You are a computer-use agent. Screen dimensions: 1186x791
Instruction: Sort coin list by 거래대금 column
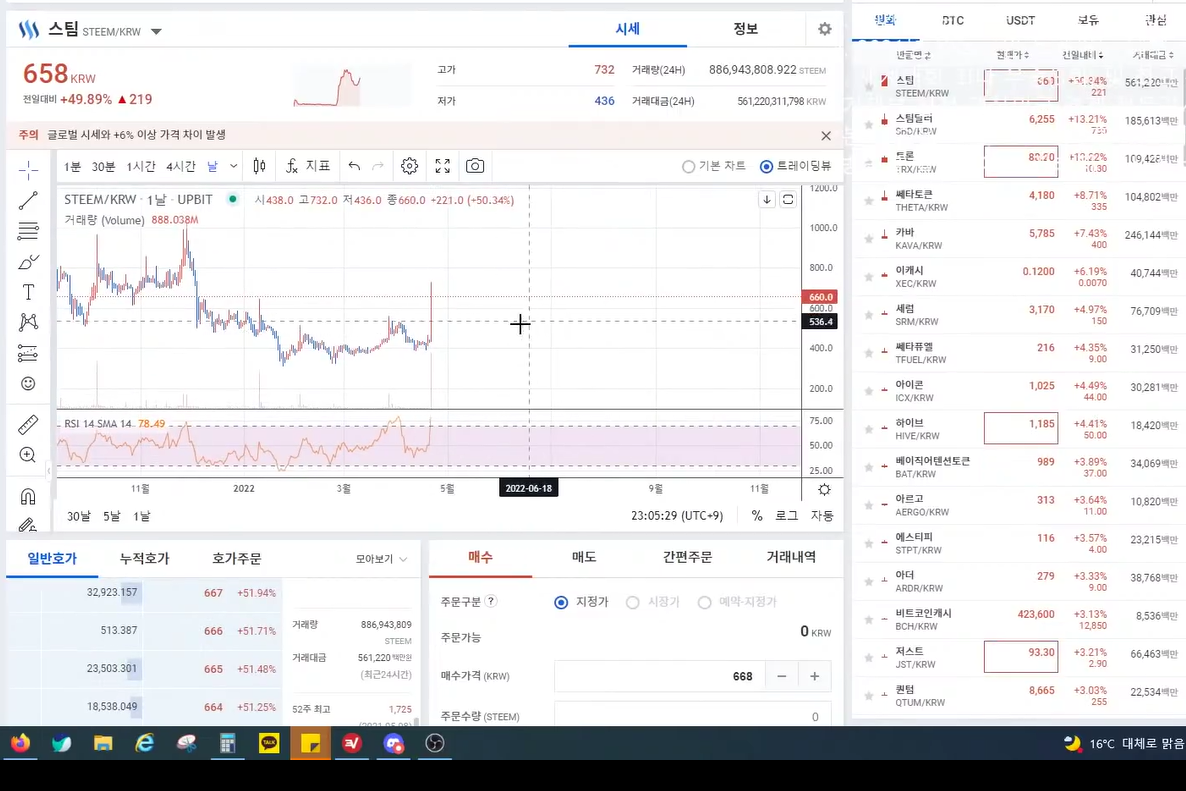coord(1153,55)
